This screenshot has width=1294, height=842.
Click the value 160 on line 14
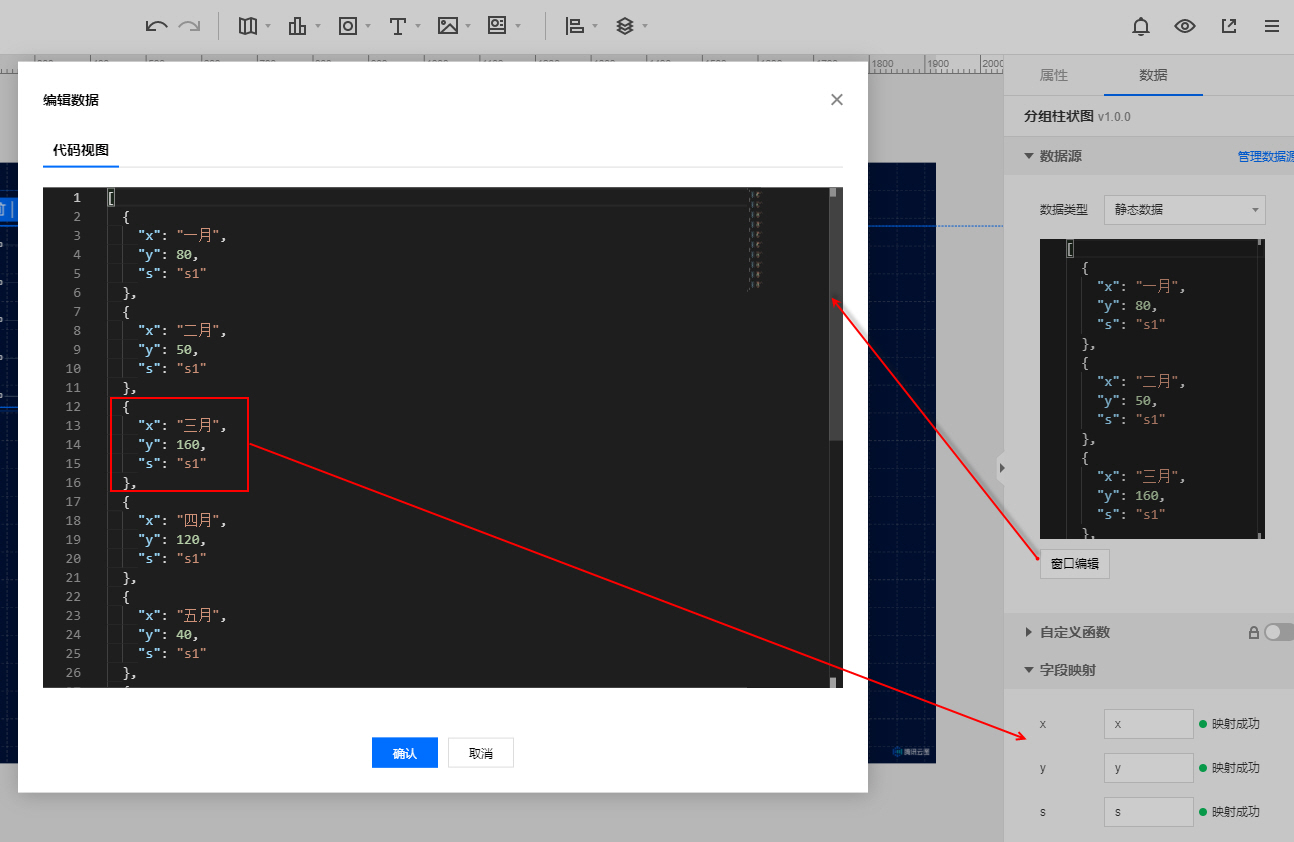click(188, 444)
